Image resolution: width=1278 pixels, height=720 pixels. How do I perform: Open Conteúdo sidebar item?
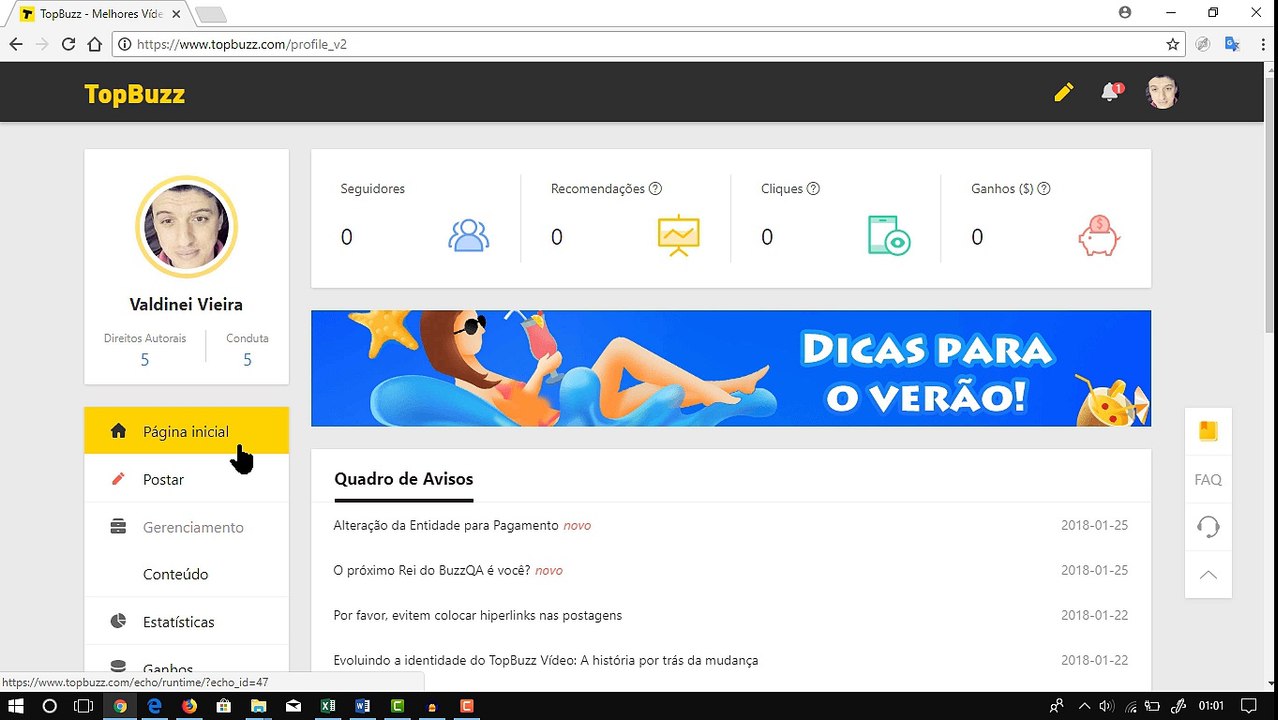186,574
